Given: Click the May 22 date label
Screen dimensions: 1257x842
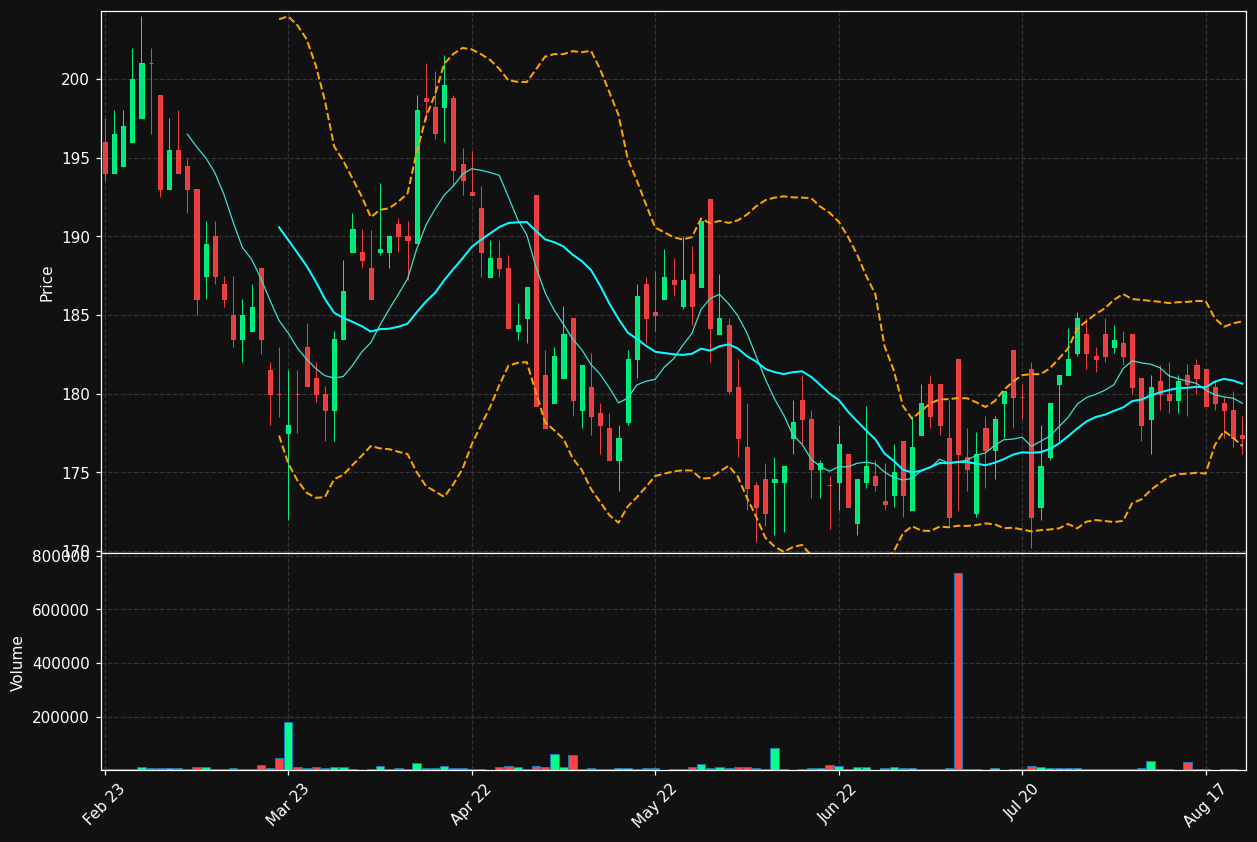Looking at the screenshot, I should pyautogui.click(x=655, y=804).
